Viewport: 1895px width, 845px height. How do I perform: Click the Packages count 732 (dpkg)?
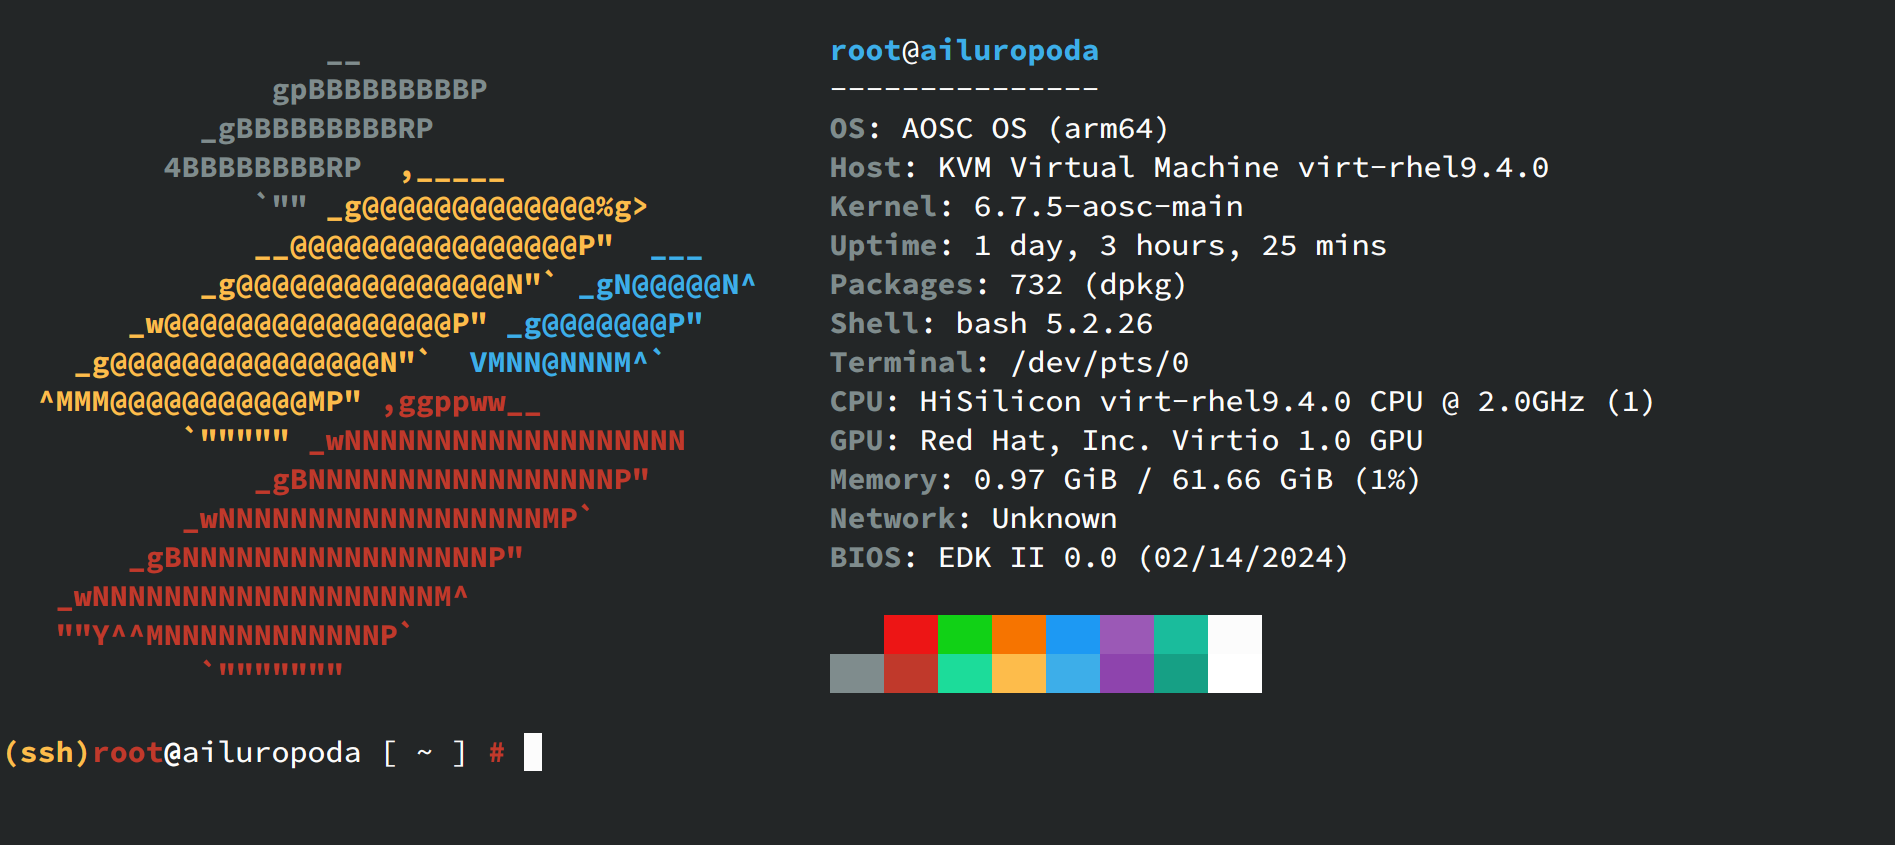coord(1097,285)
